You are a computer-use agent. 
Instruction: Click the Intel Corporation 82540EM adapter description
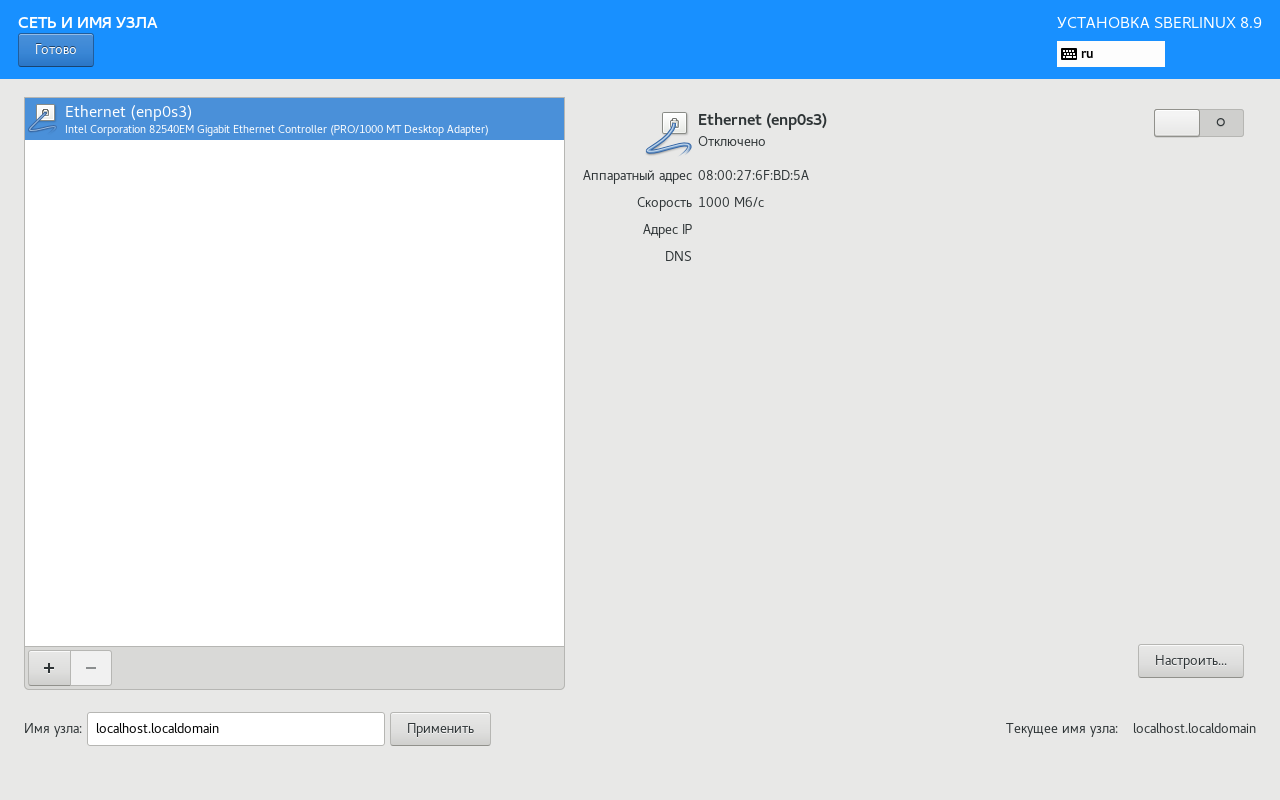276,129
